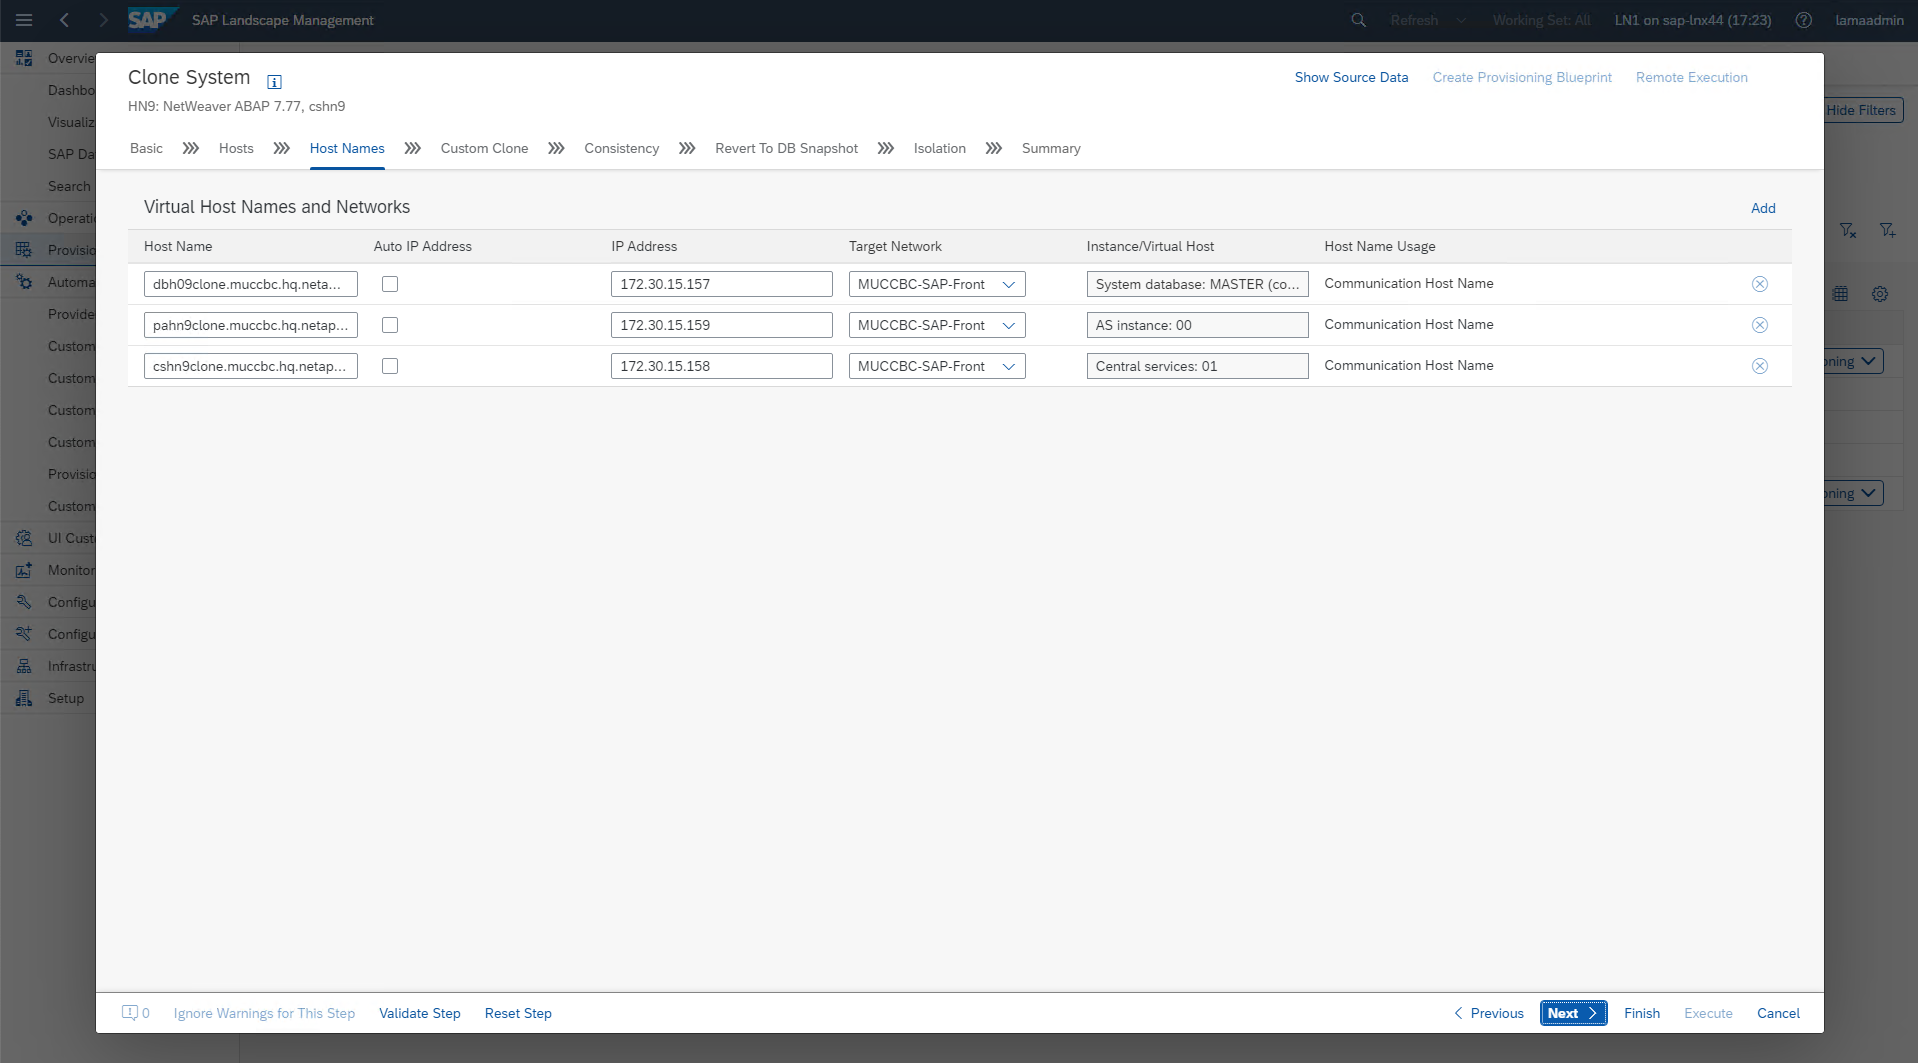Go to the Custom Clone step
1918x1063 pixels.
pos(484,148)
